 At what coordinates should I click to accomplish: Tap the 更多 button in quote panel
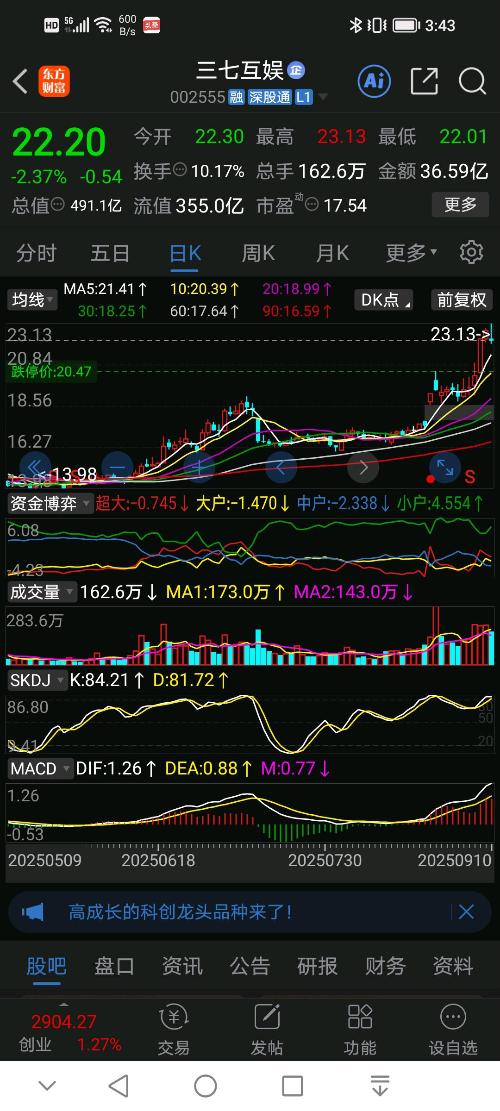(460, 205)
